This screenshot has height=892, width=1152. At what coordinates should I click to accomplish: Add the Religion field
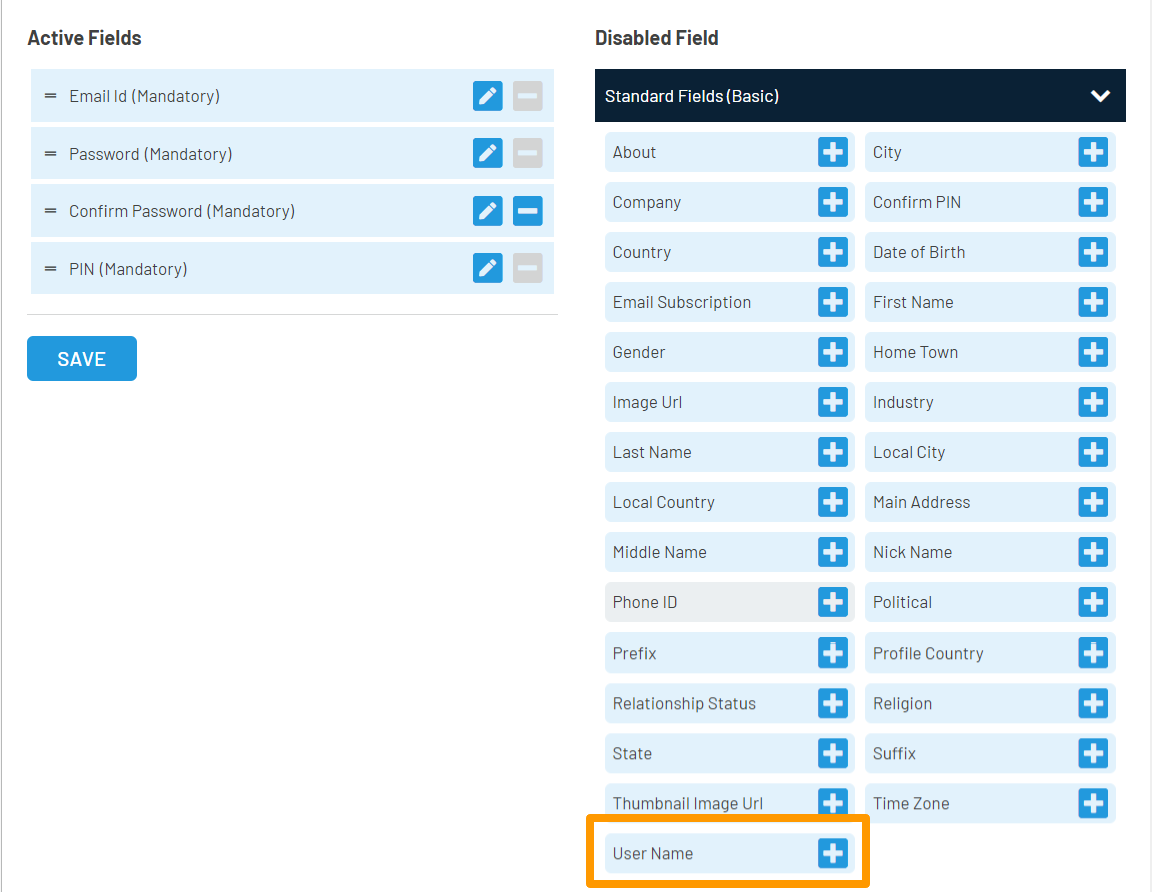click(x=1094, y=703)
